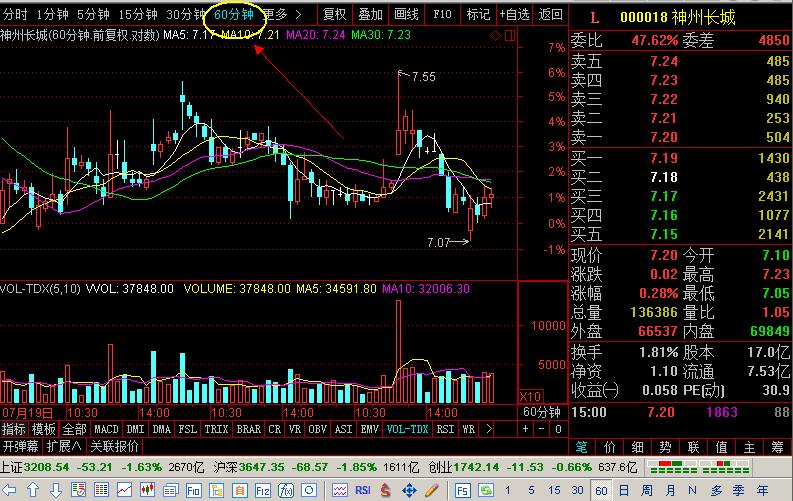
Task: Select the MACD indicator tab
Action: pyautogui.click(x=106, y=429)
